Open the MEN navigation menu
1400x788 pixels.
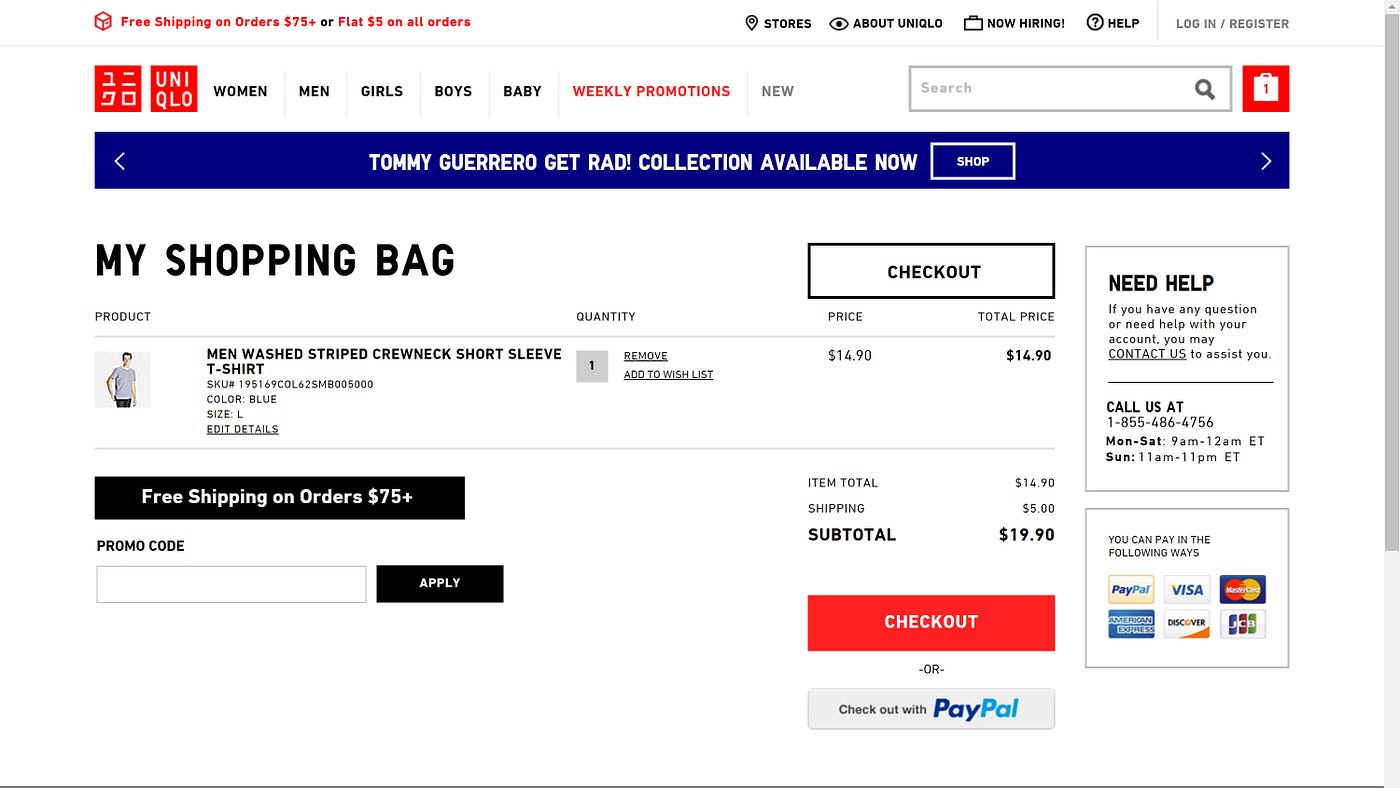click(314, 91)
